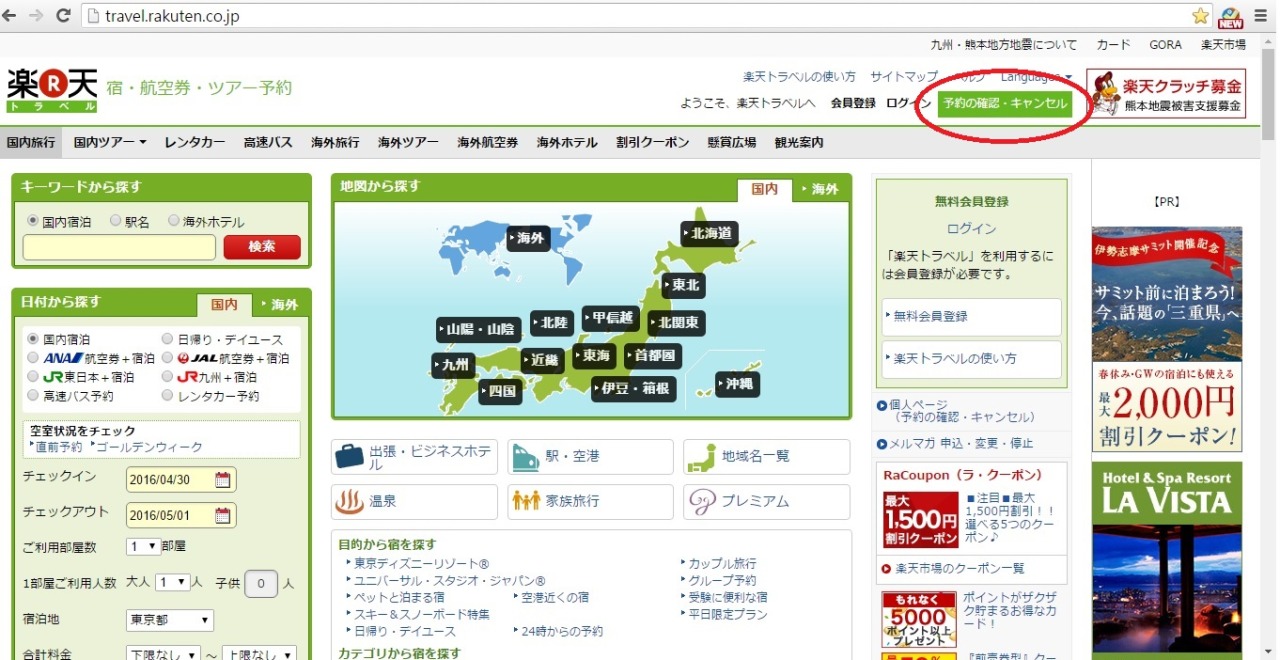The height and width of the screenshot is (660, 1280).
Task: Click the family icon for 家族旅行
Action: 526,501
